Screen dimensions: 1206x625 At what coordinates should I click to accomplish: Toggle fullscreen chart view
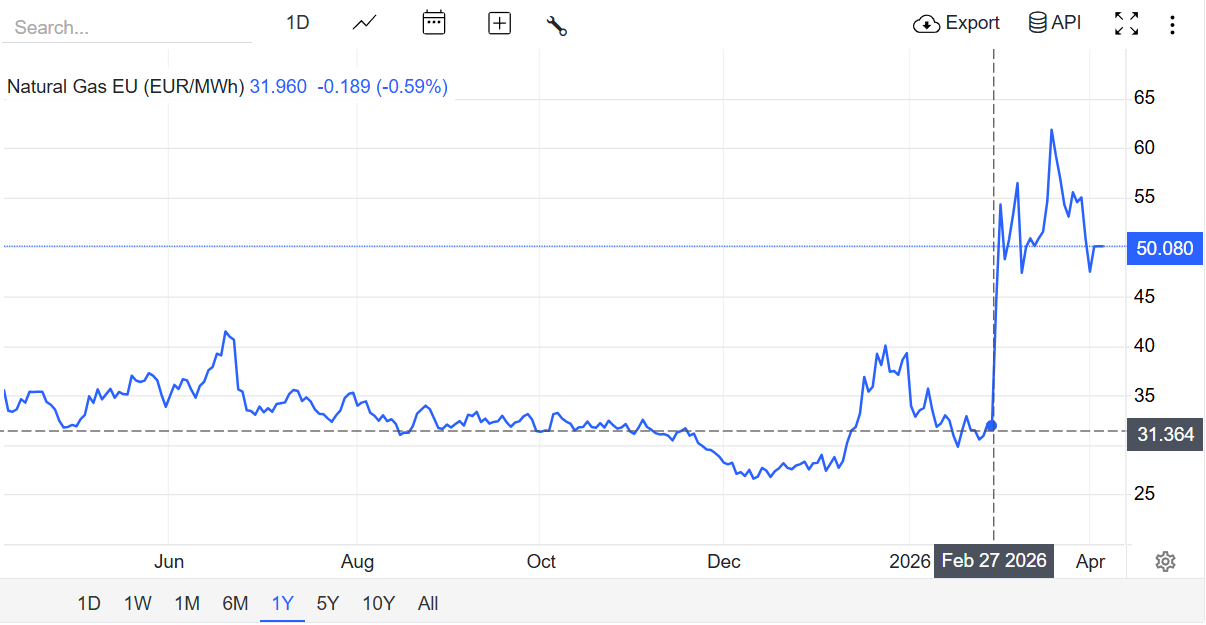pos(1126,24)
